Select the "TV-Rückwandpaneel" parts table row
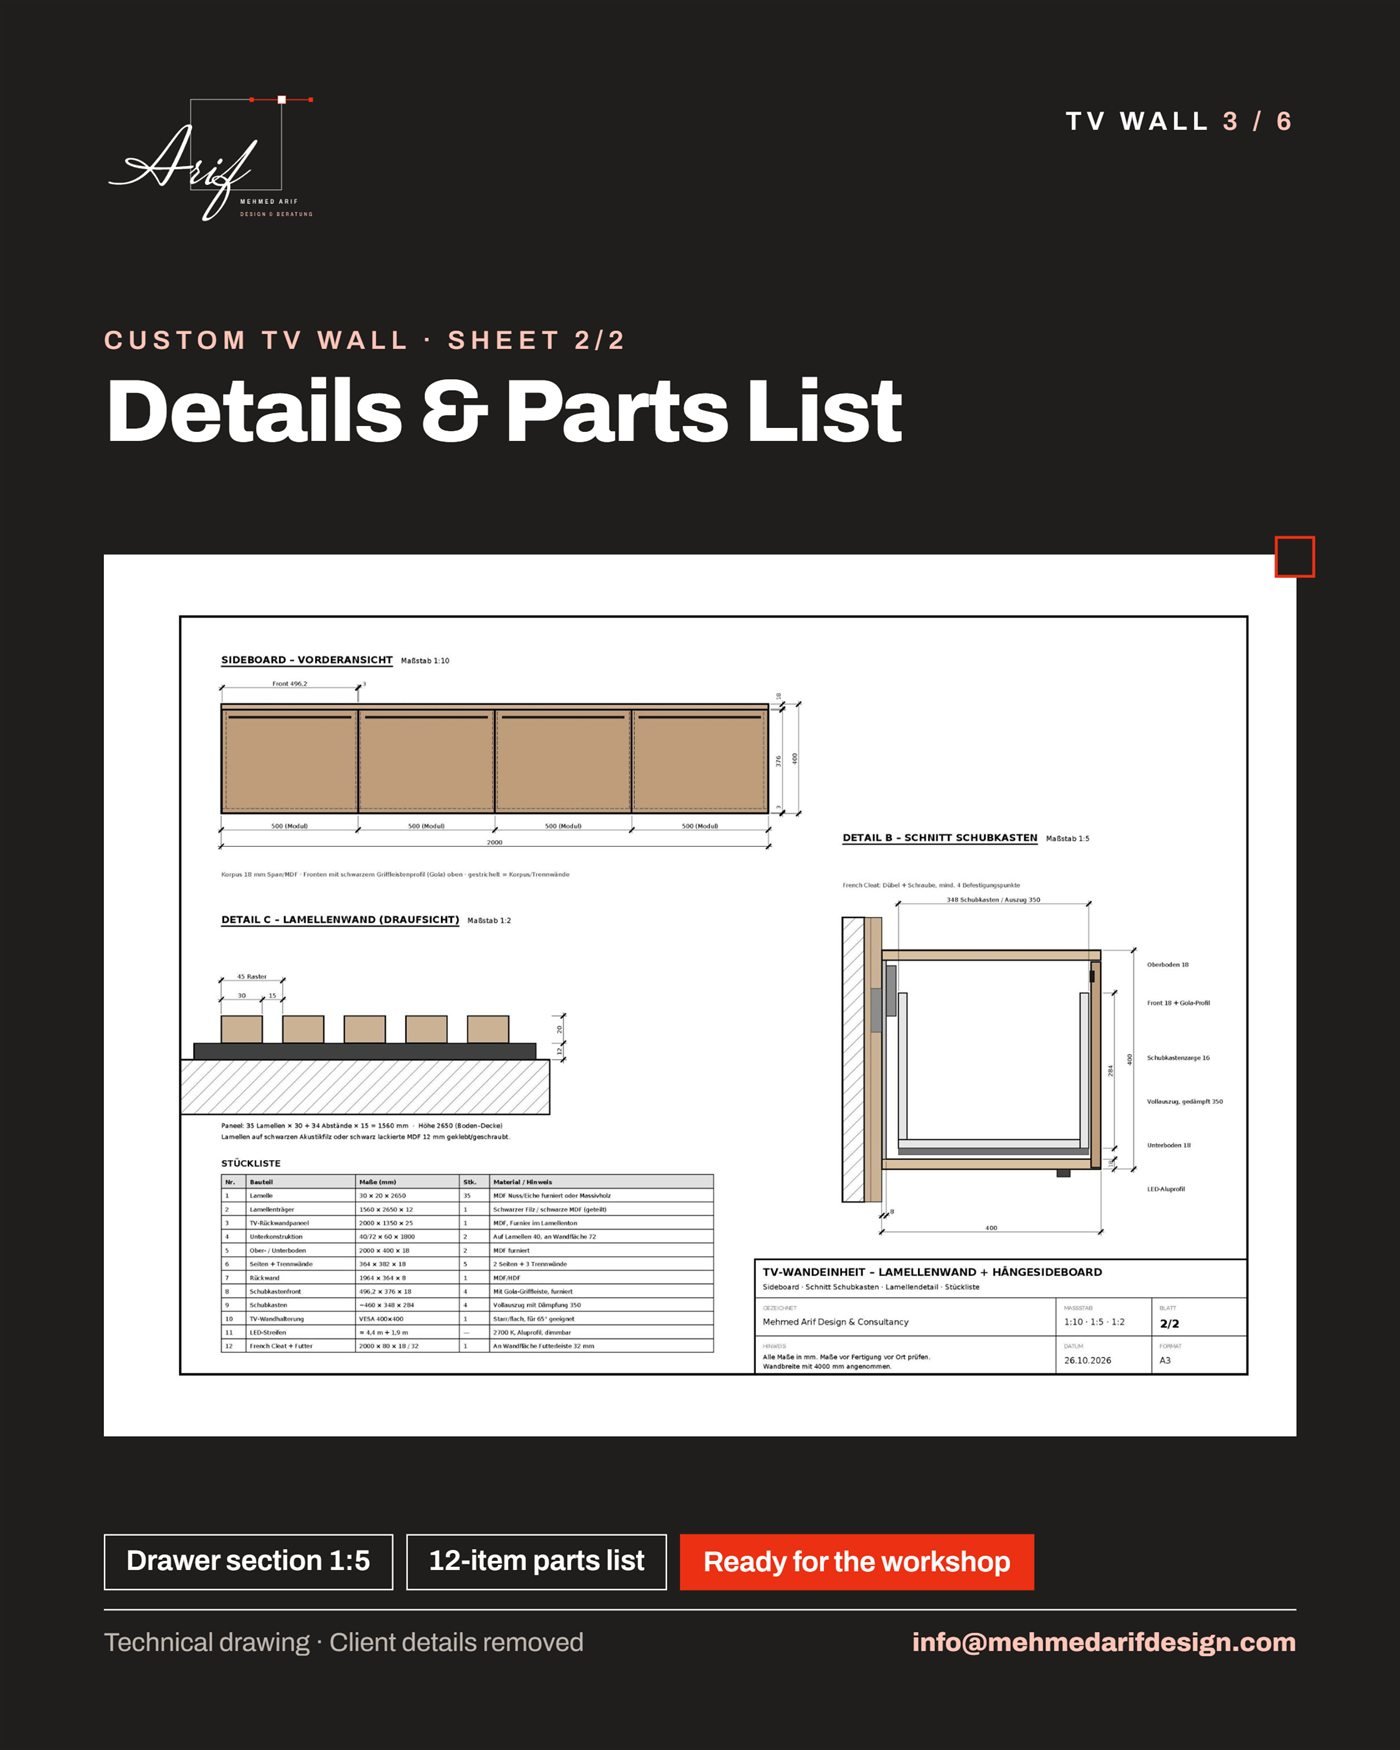Screen dimensions: 1400x1750 point(467,1223)
